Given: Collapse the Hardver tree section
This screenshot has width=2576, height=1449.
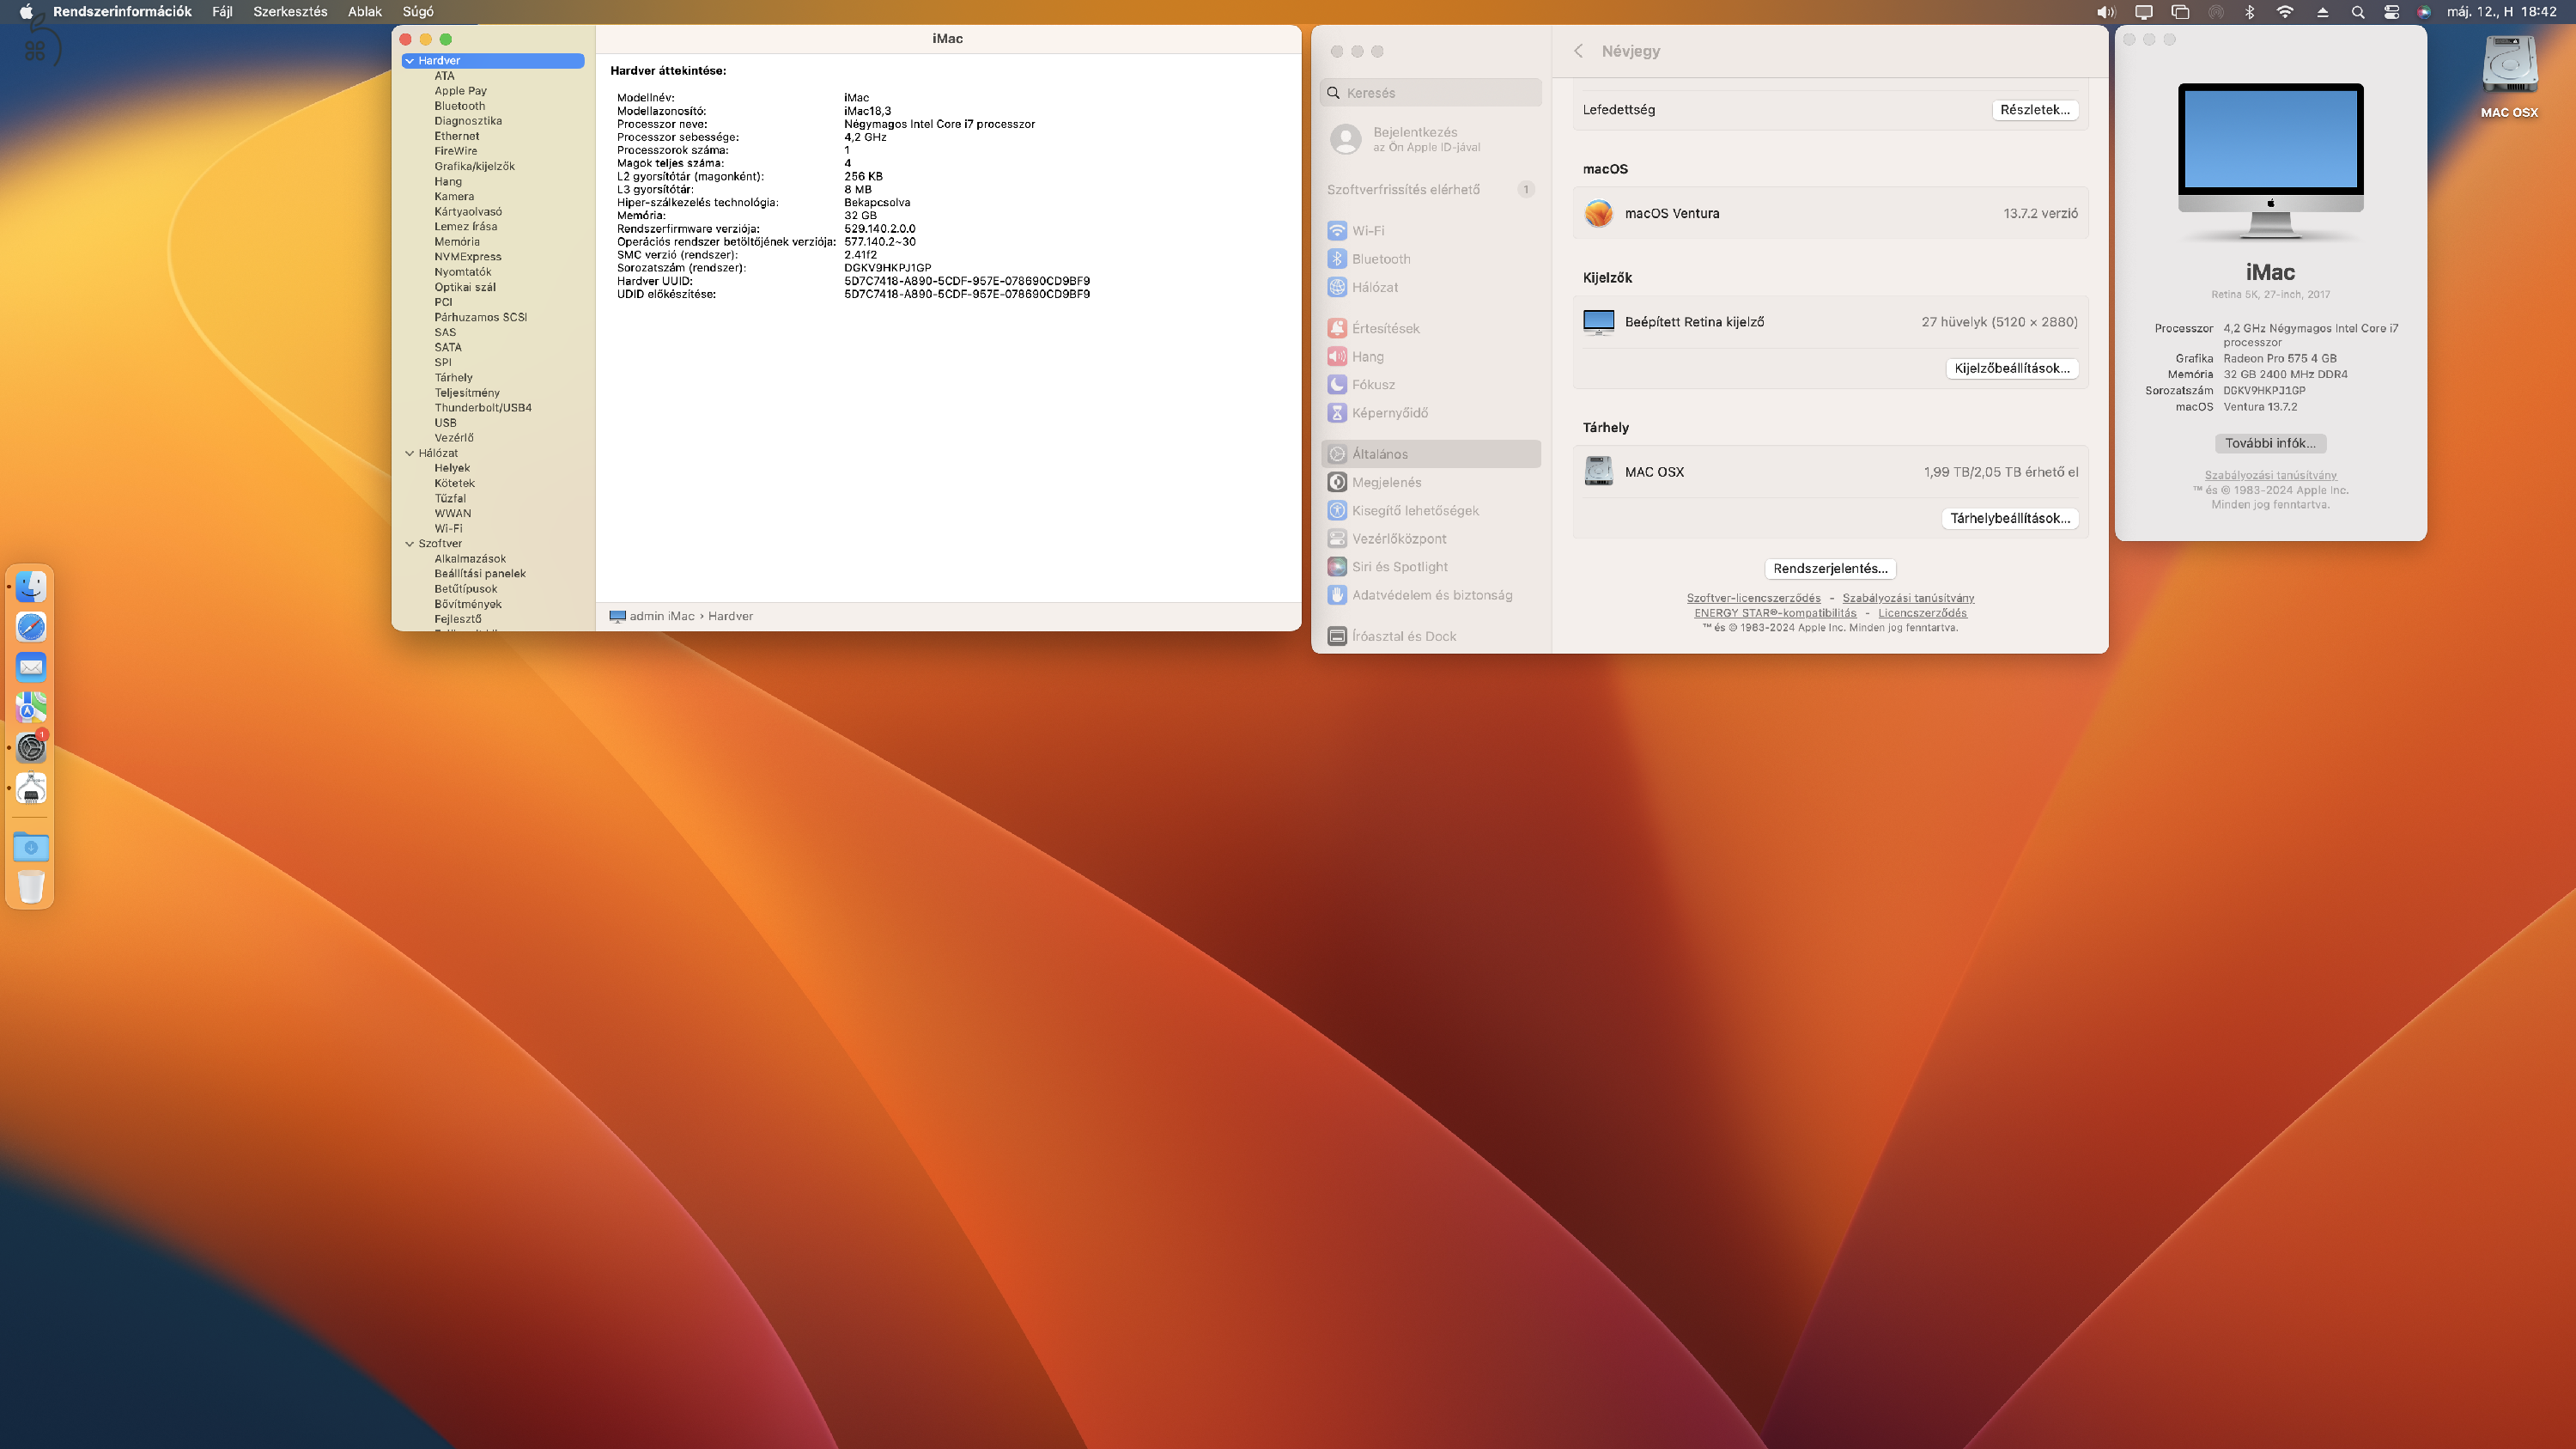Looking at the screenshot, I should pos(409,61).
